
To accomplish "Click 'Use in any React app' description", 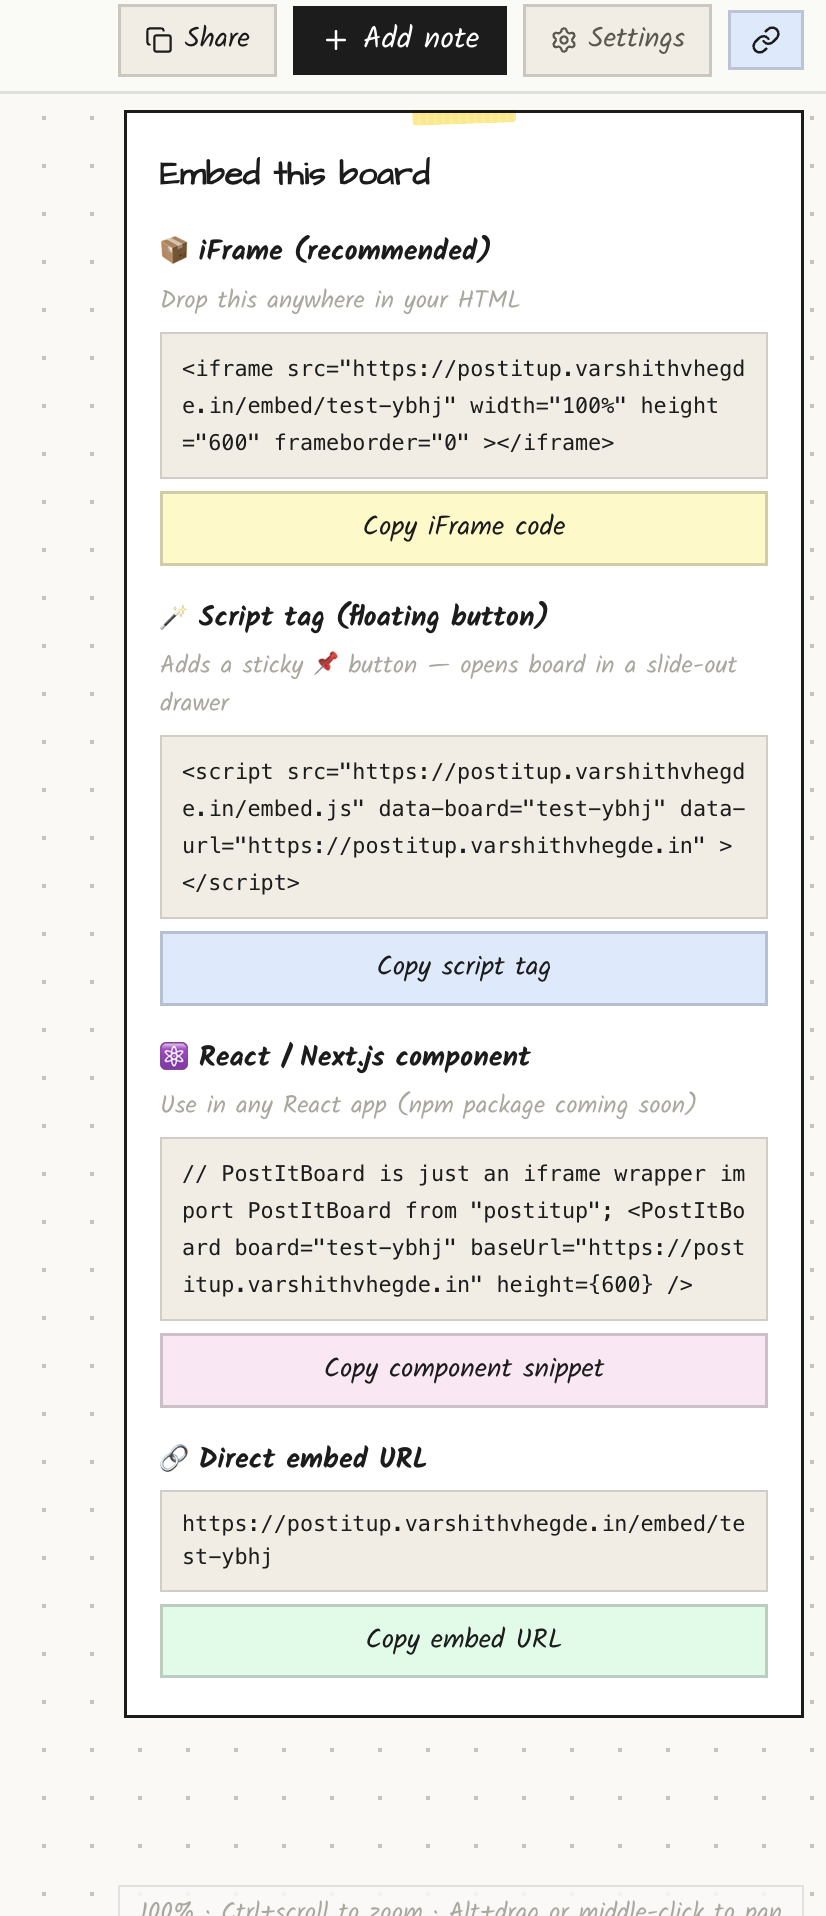I will click(x=428, y=1105).
